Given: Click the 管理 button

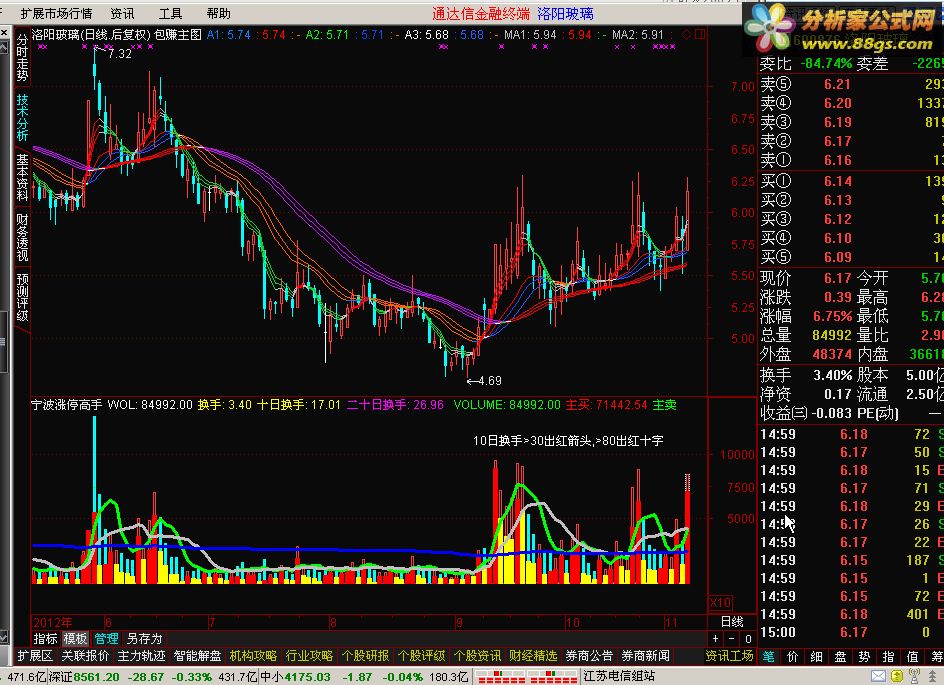Looking at the screenshot, I should click(107, 639).
